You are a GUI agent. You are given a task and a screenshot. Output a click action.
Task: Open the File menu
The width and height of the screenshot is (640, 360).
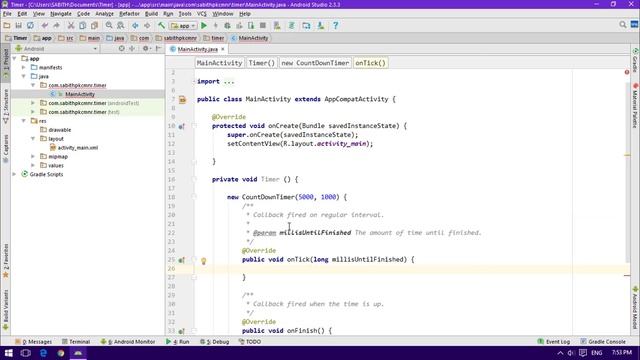7,13
